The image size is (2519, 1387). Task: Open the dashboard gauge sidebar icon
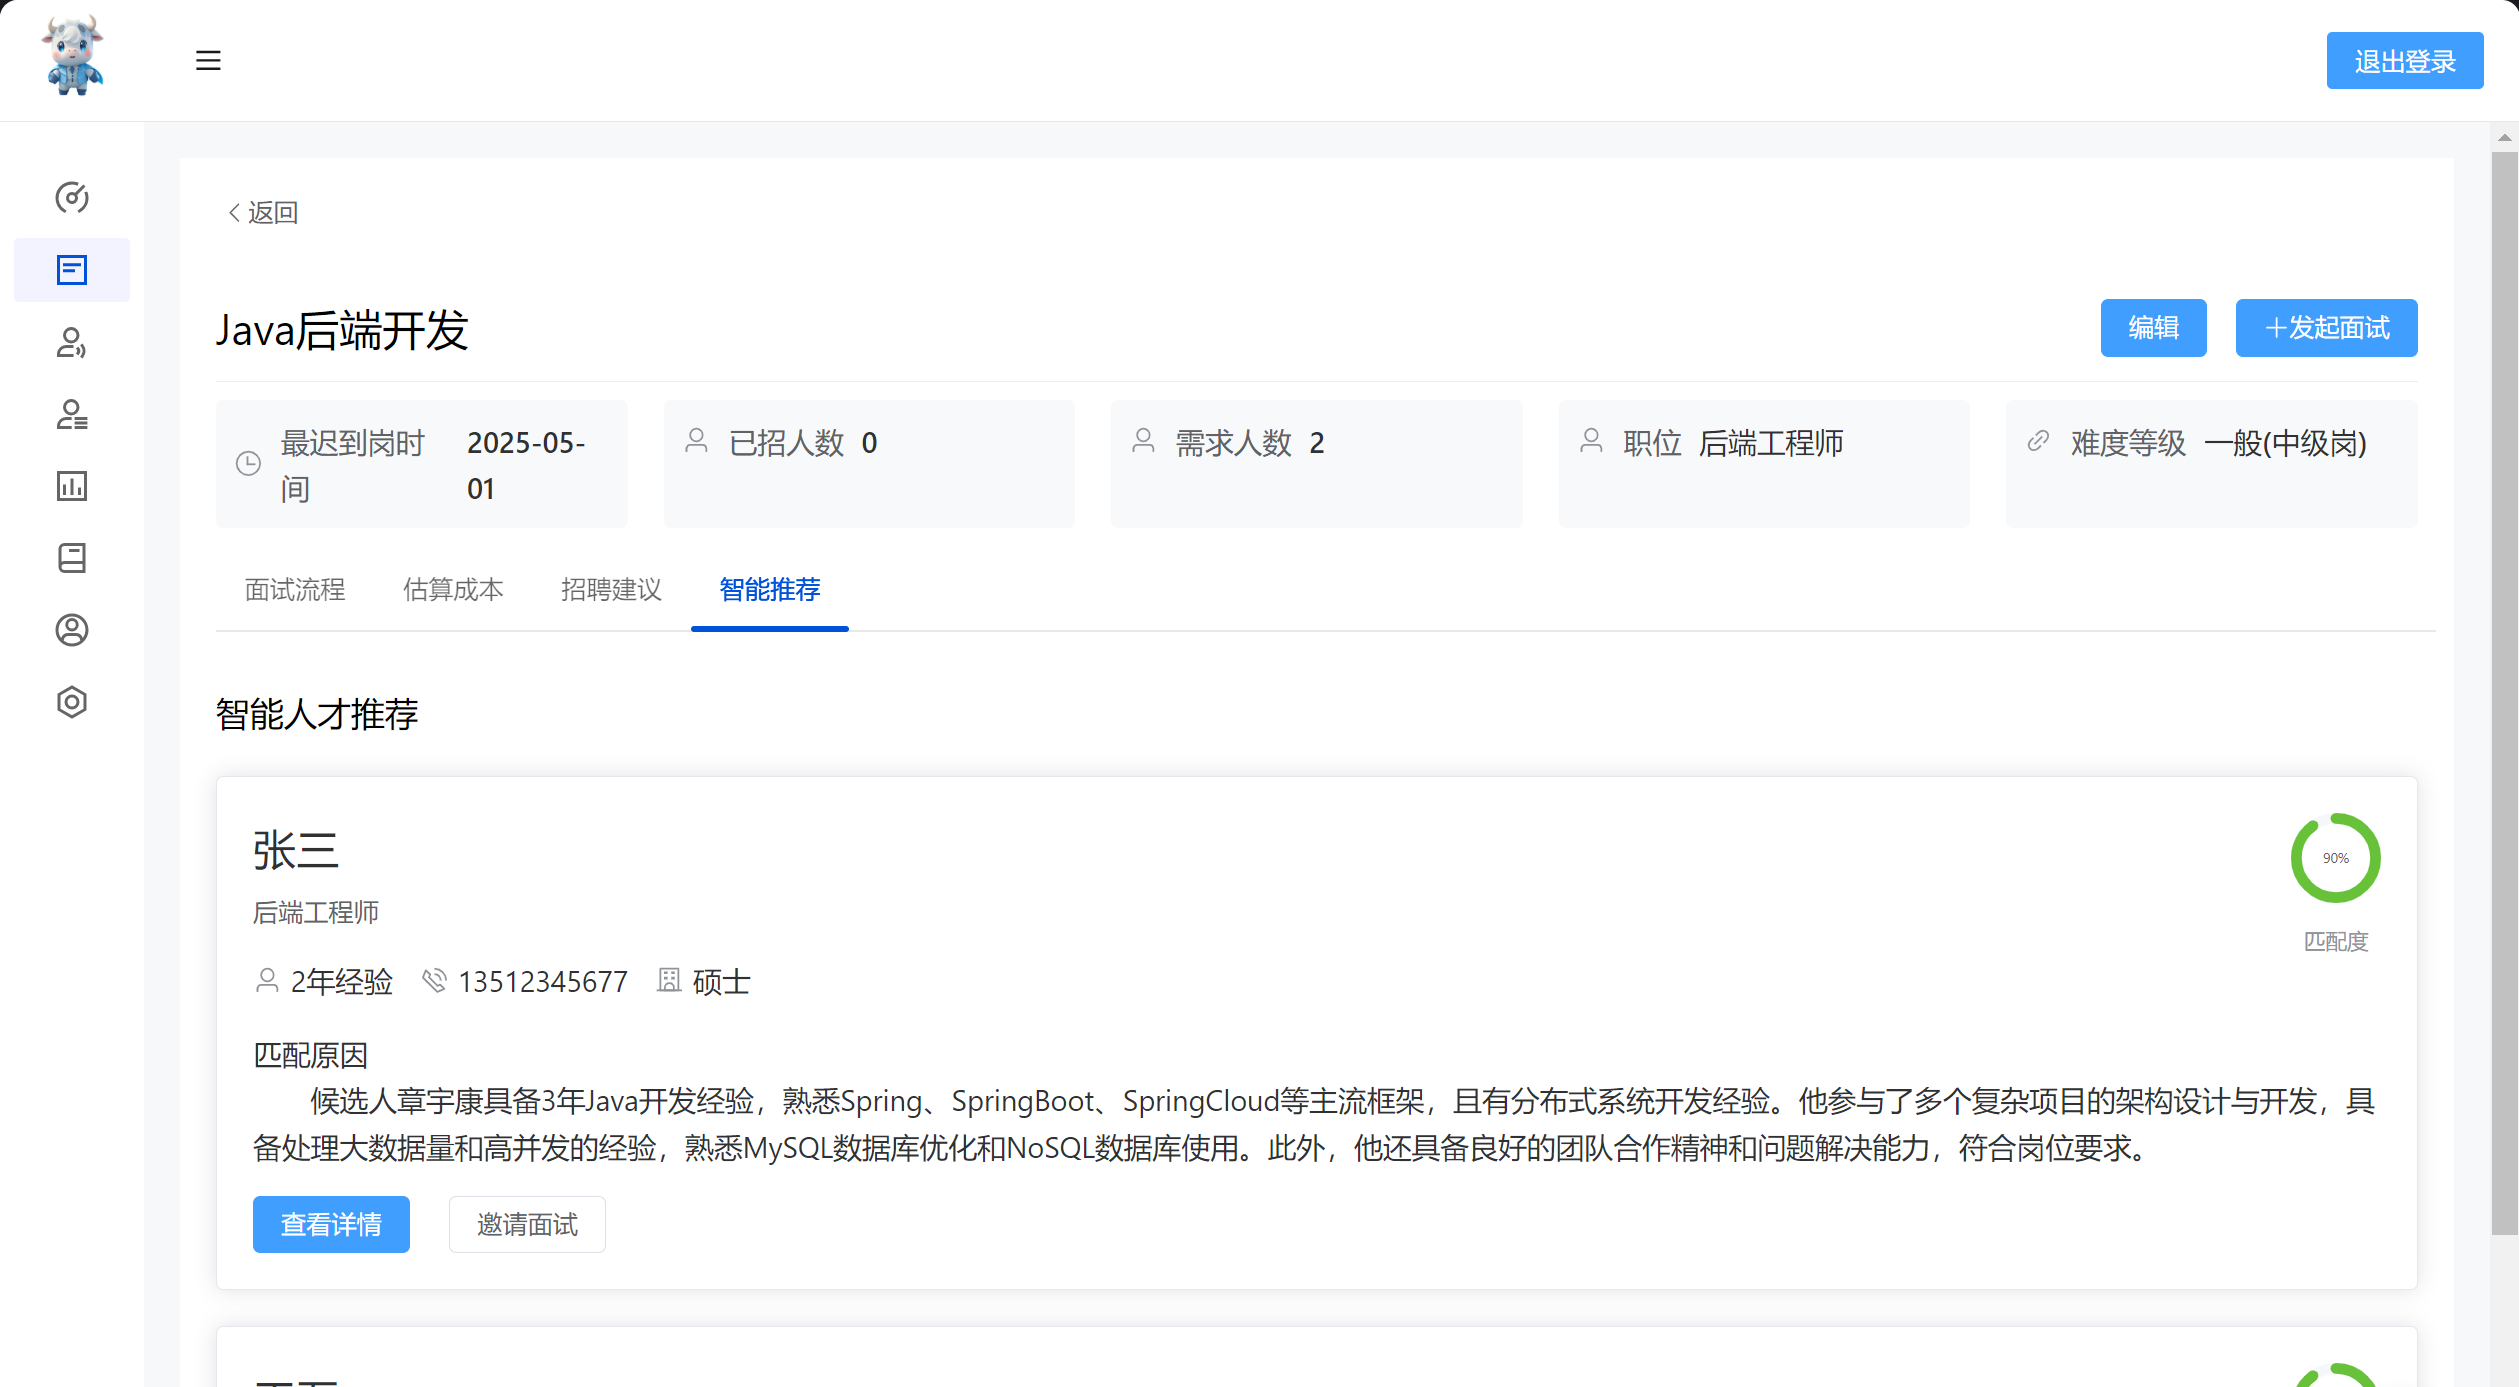tap(72, 198)
